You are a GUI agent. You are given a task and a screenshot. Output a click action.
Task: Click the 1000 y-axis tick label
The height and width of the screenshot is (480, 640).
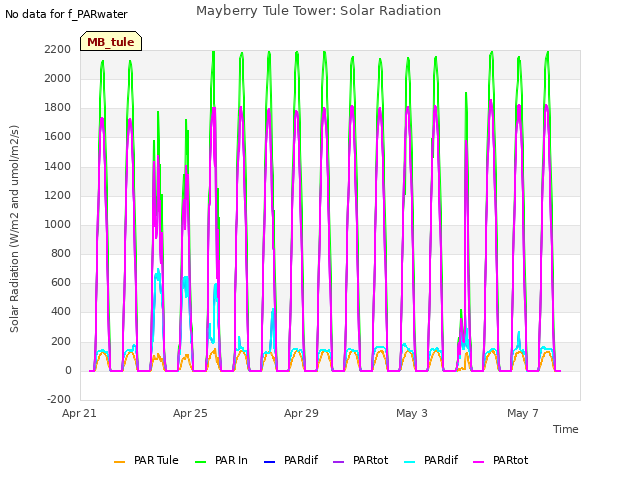pos(58,224)
